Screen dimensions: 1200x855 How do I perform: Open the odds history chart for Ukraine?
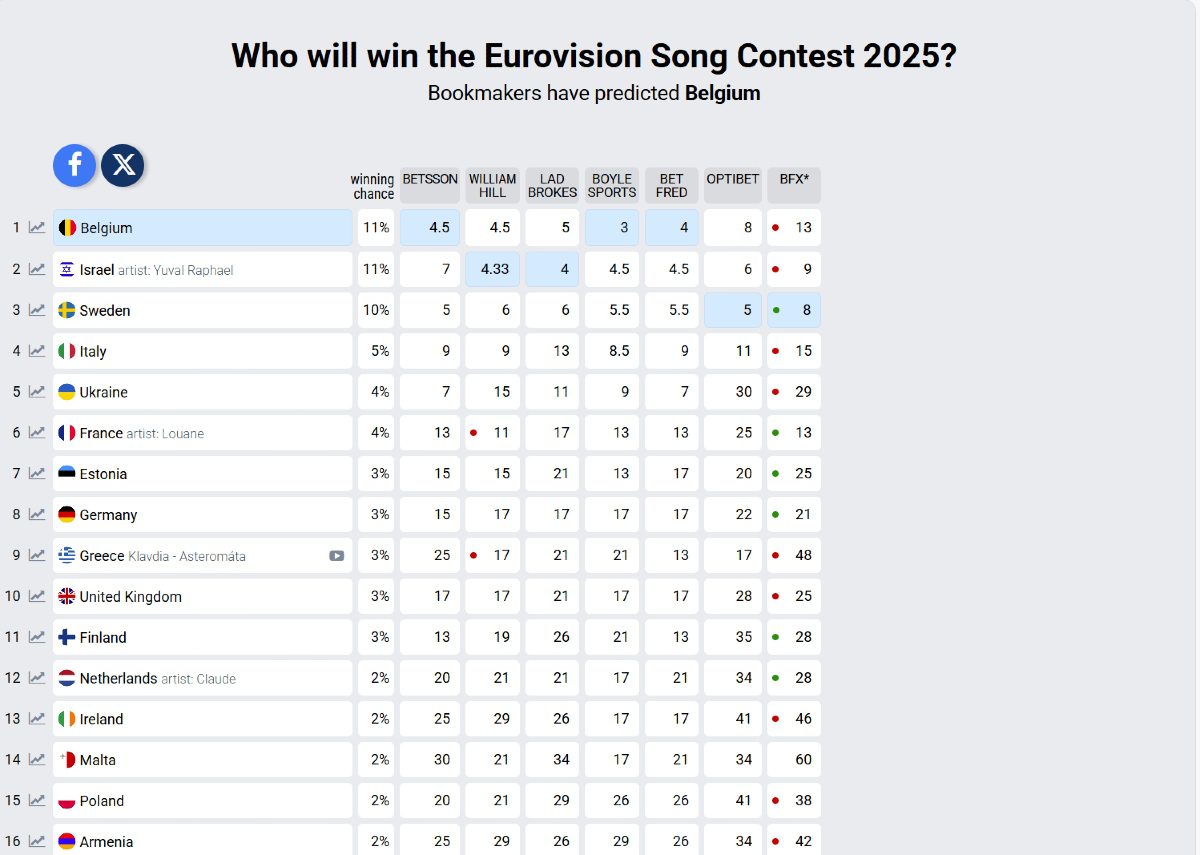pos(36,391)
